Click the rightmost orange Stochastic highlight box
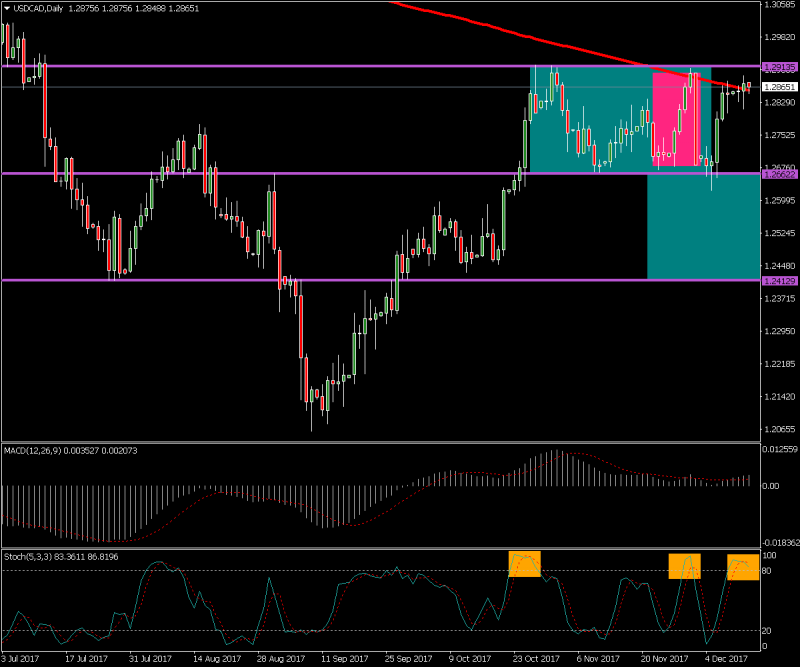This screenshot has height=667, width=800. [x=743, y=566]
